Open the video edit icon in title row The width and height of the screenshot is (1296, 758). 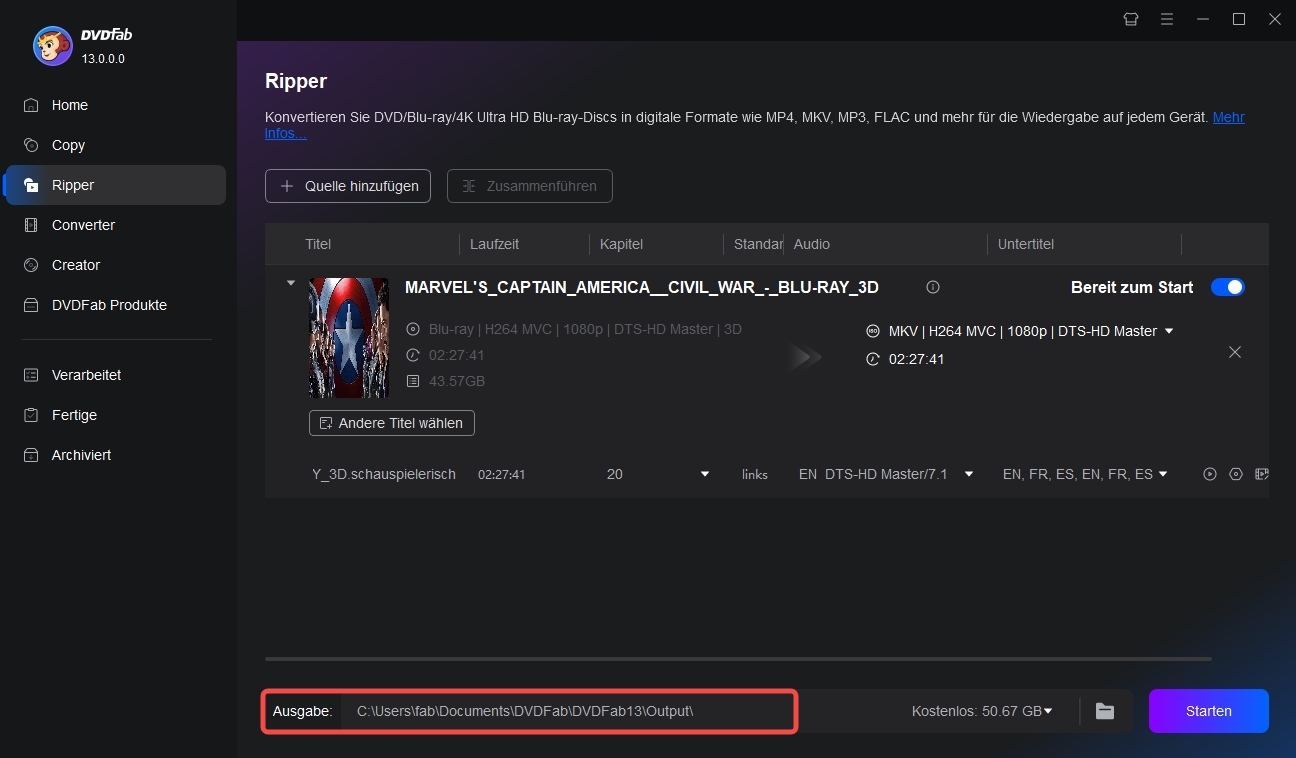1262,474
